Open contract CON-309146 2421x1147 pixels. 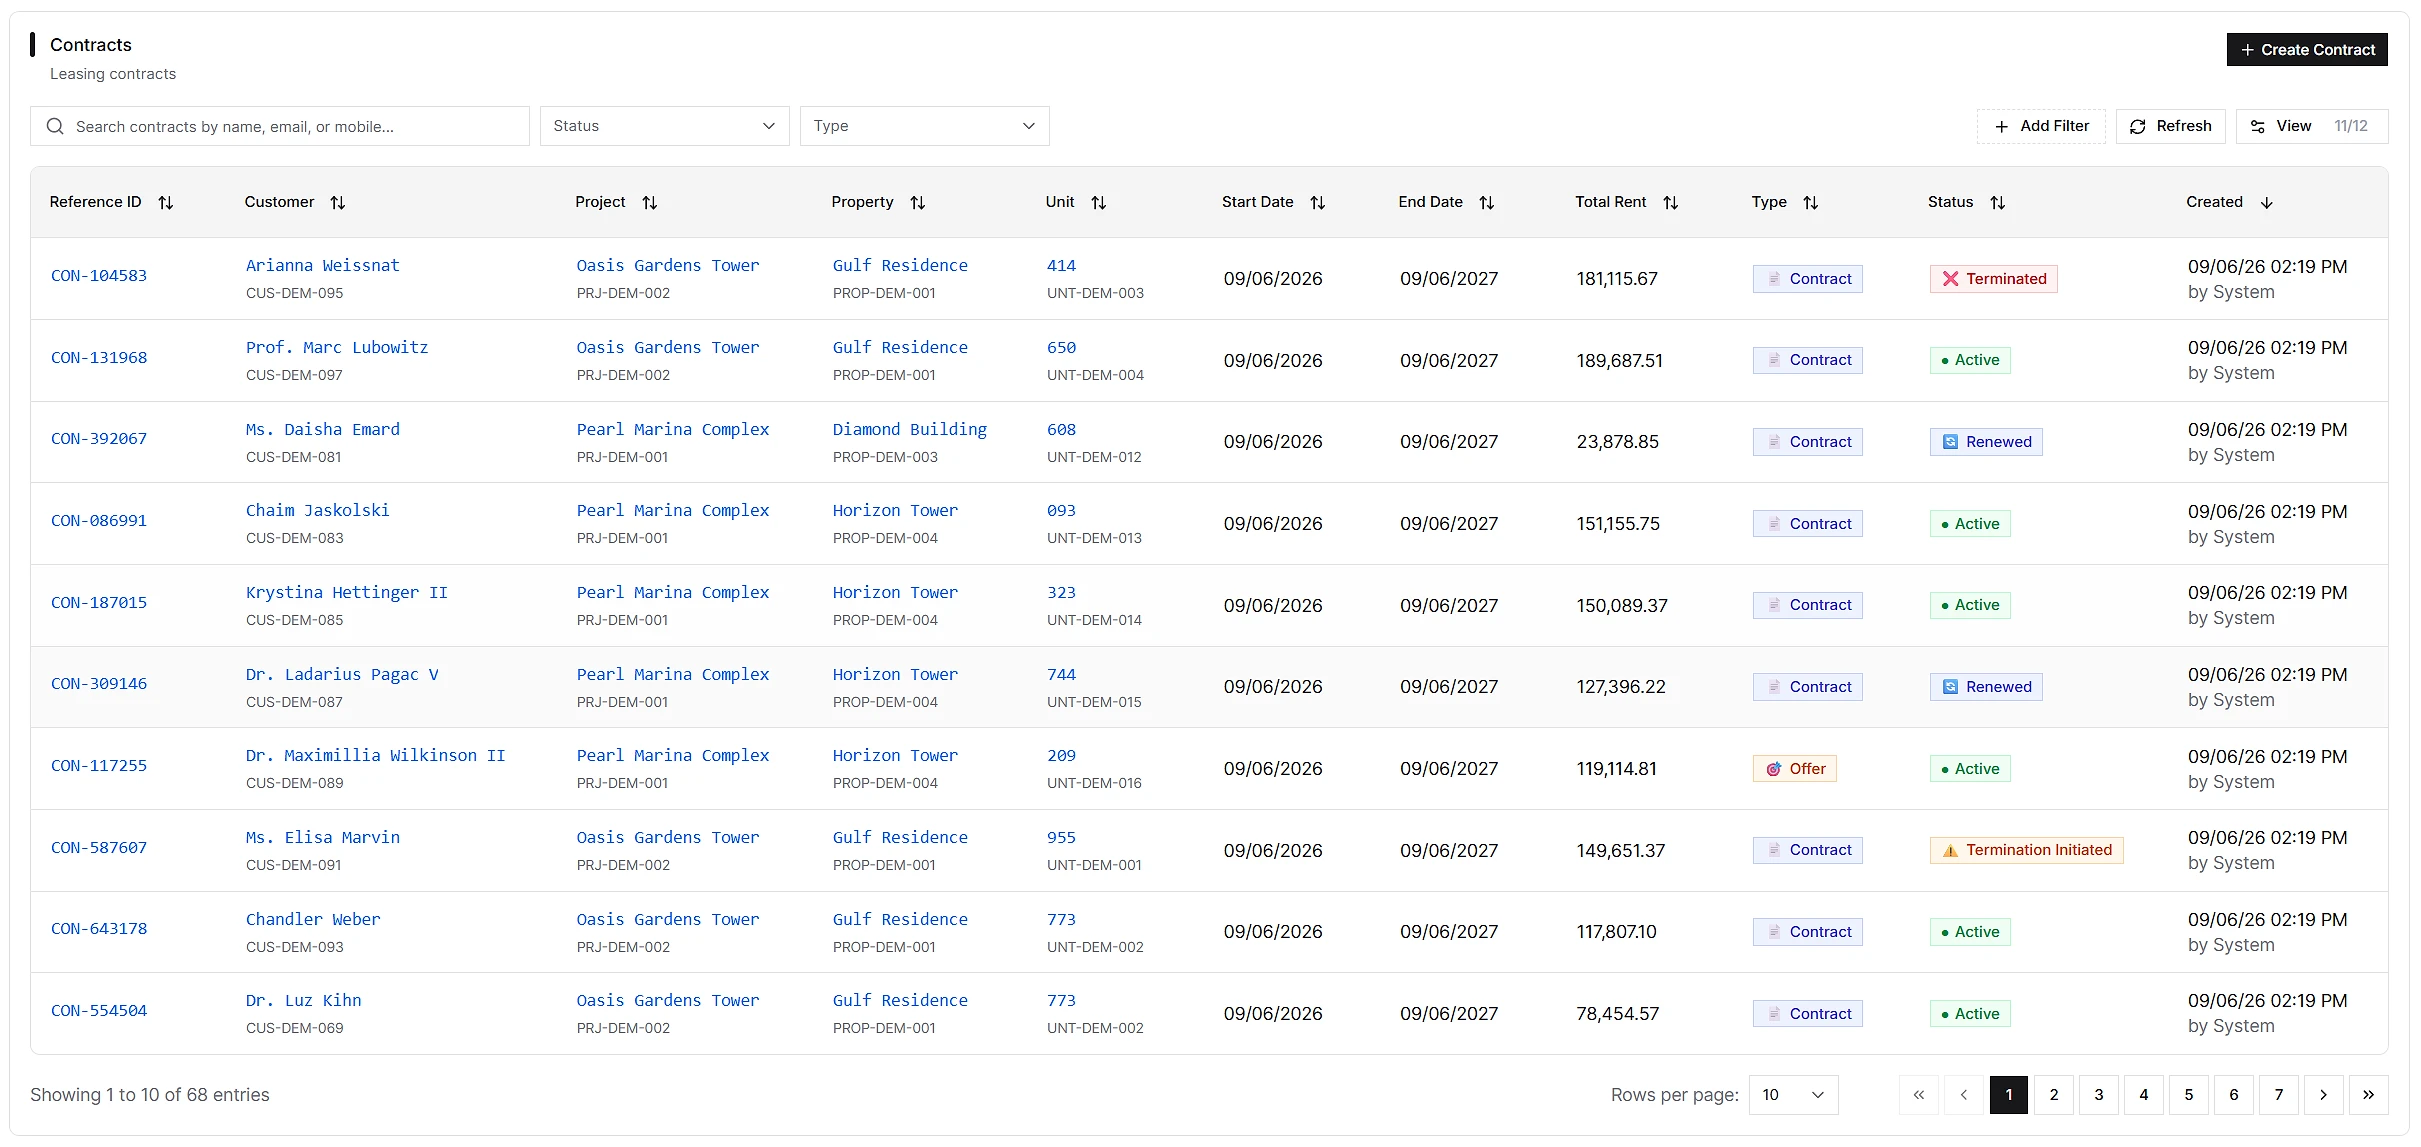99,684
